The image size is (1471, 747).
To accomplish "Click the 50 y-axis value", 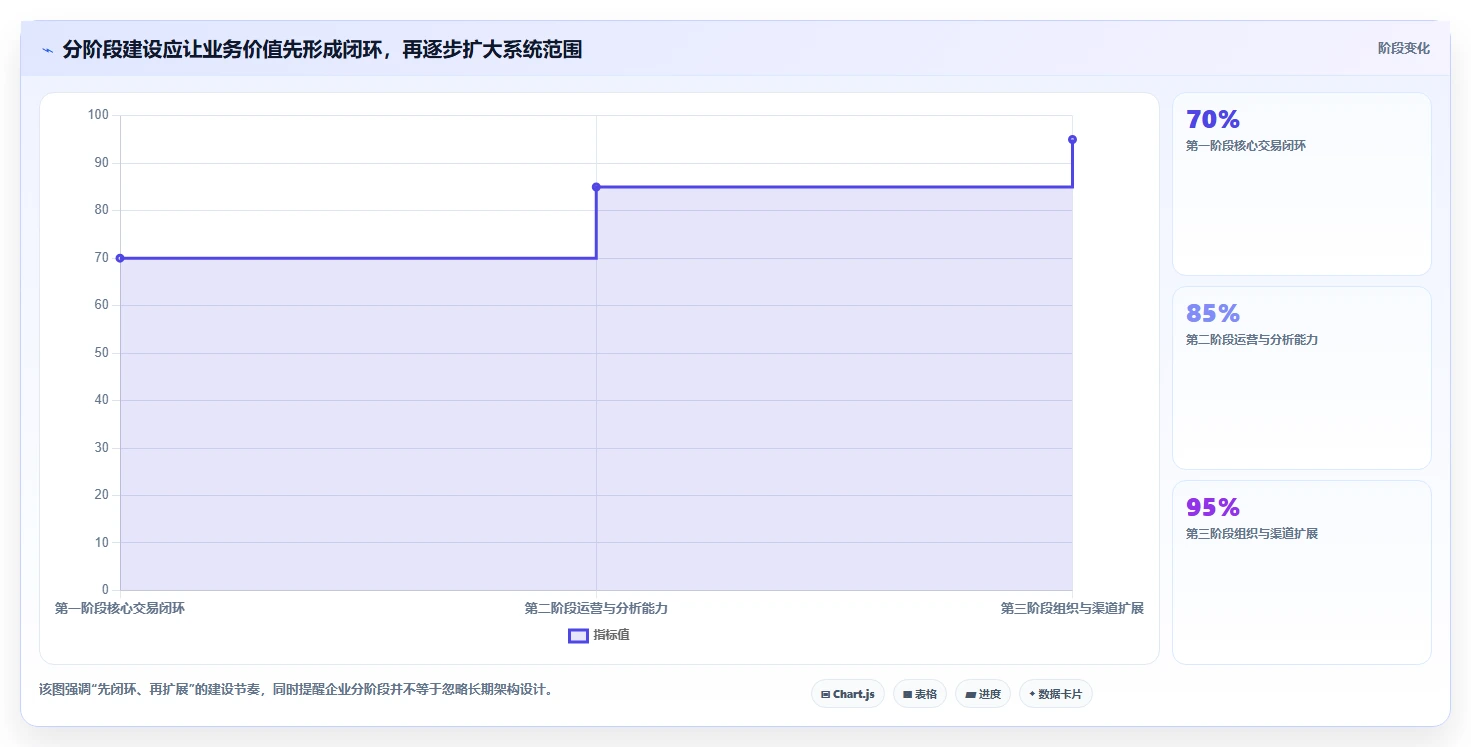I will tap(101, 353).
